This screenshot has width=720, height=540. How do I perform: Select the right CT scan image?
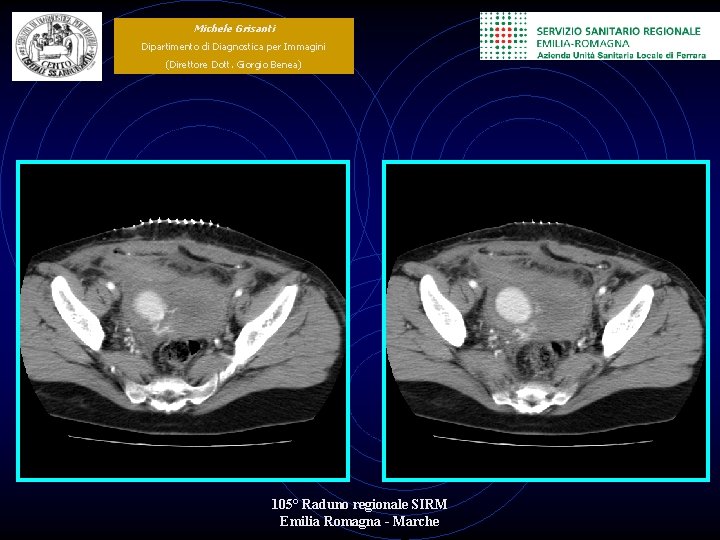[546, 321]
